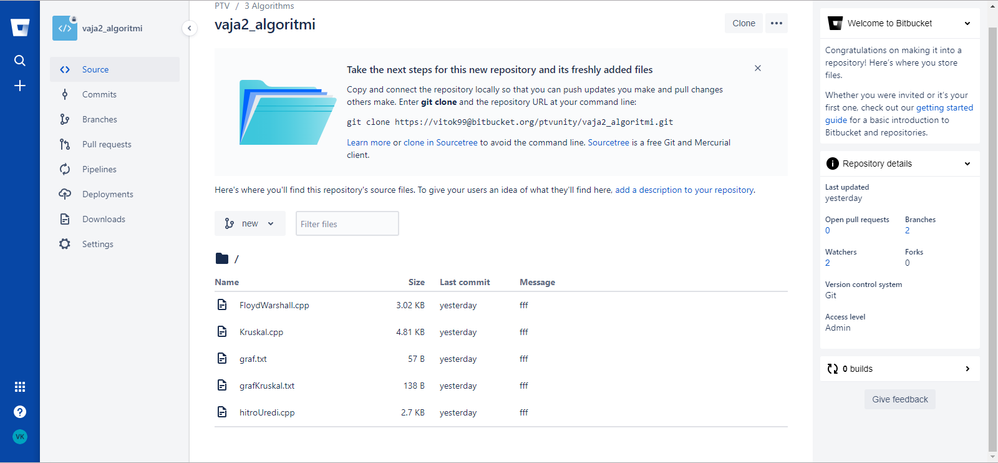The width and height of the screenshot is (998, 463).
Task: Open Branches in the sidebar
Action: [115, 119]
